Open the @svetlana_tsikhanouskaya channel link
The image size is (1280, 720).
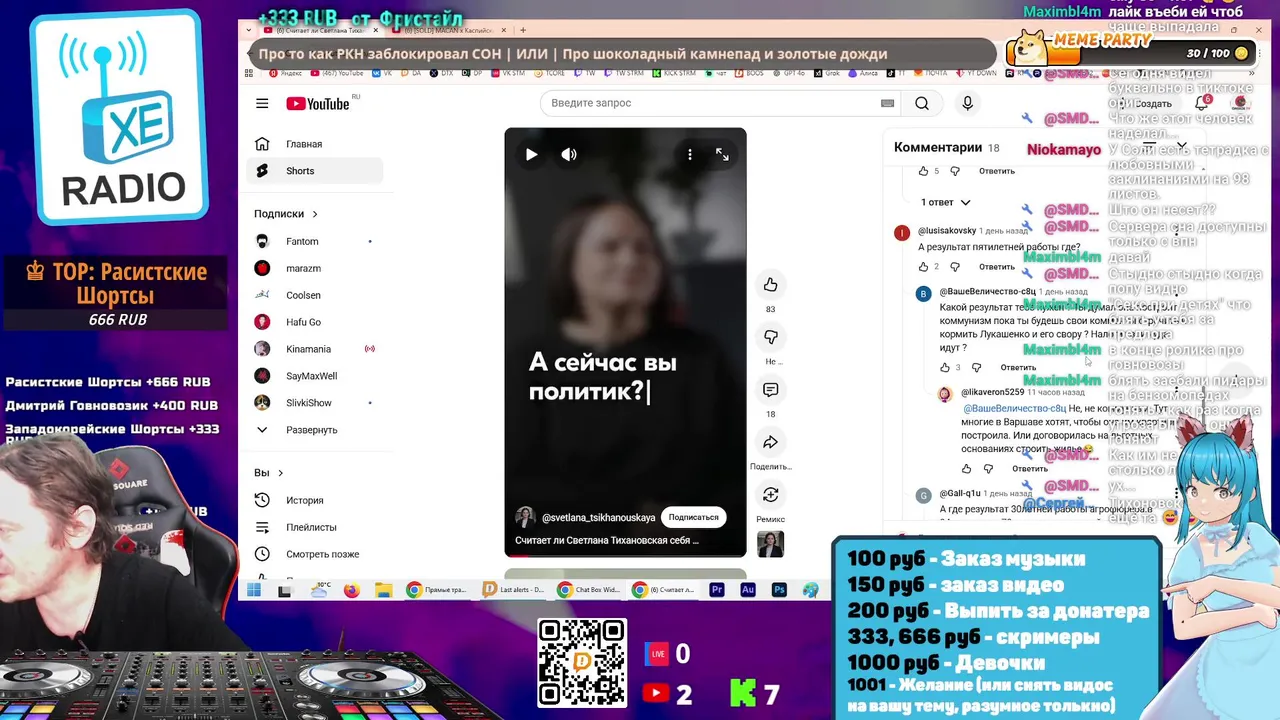598,518
